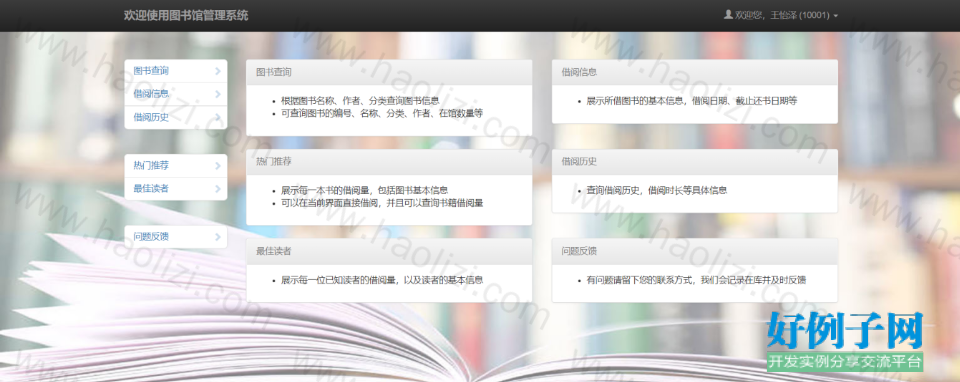Click the 欢迎您，王怡泽 (10001) user menu
The image size is (960, 382).
click(x=781, y=15)
